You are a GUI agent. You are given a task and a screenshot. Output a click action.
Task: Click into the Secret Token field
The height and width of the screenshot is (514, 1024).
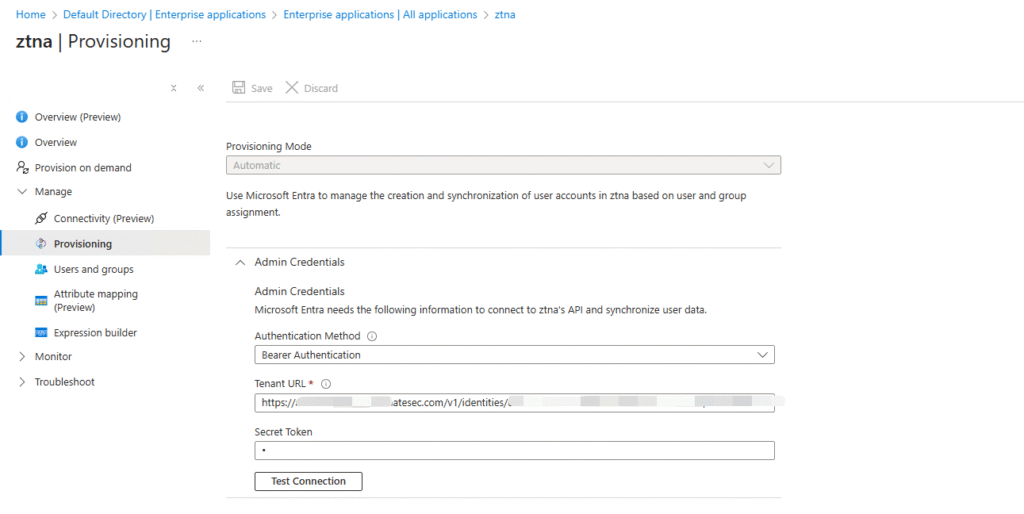coord(514,451)
